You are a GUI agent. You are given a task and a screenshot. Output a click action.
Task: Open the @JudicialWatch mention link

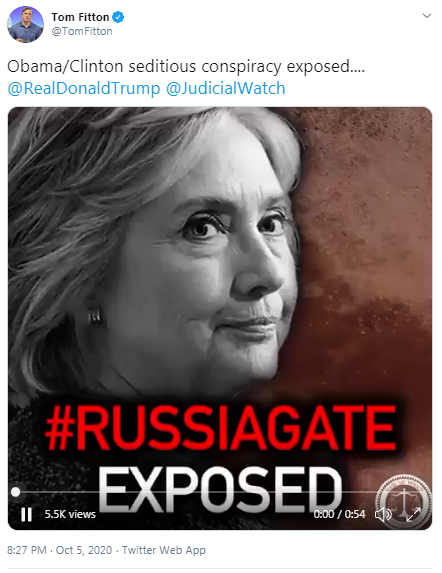point(225,88)
